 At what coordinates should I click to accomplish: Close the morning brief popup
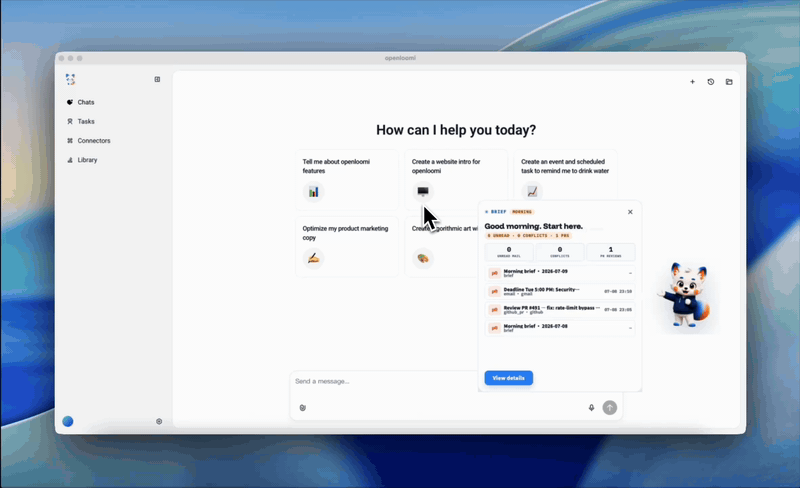click(x=630, y=212)
